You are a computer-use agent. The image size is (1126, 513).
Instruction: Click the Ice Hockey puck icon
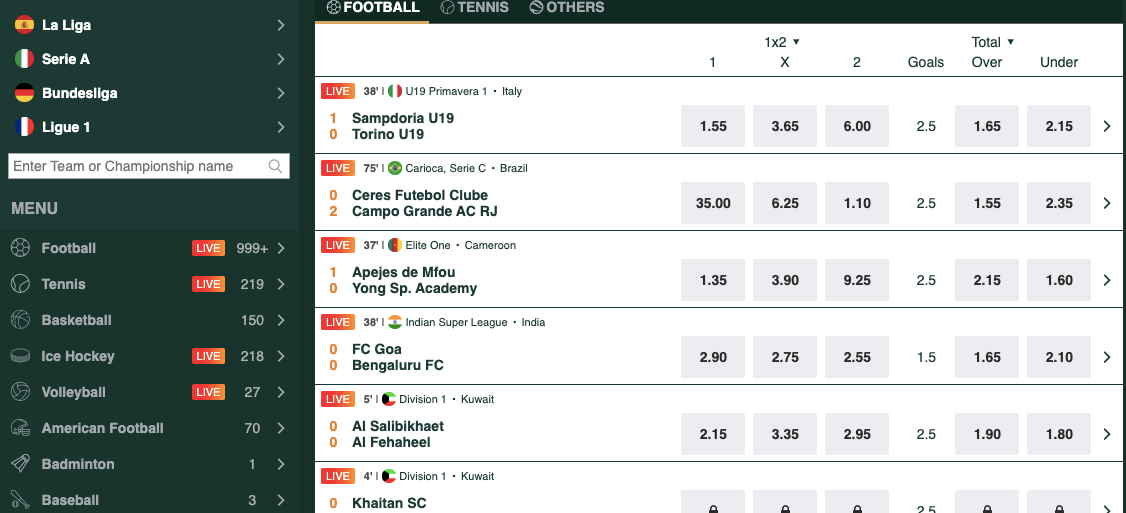point(20,356)
